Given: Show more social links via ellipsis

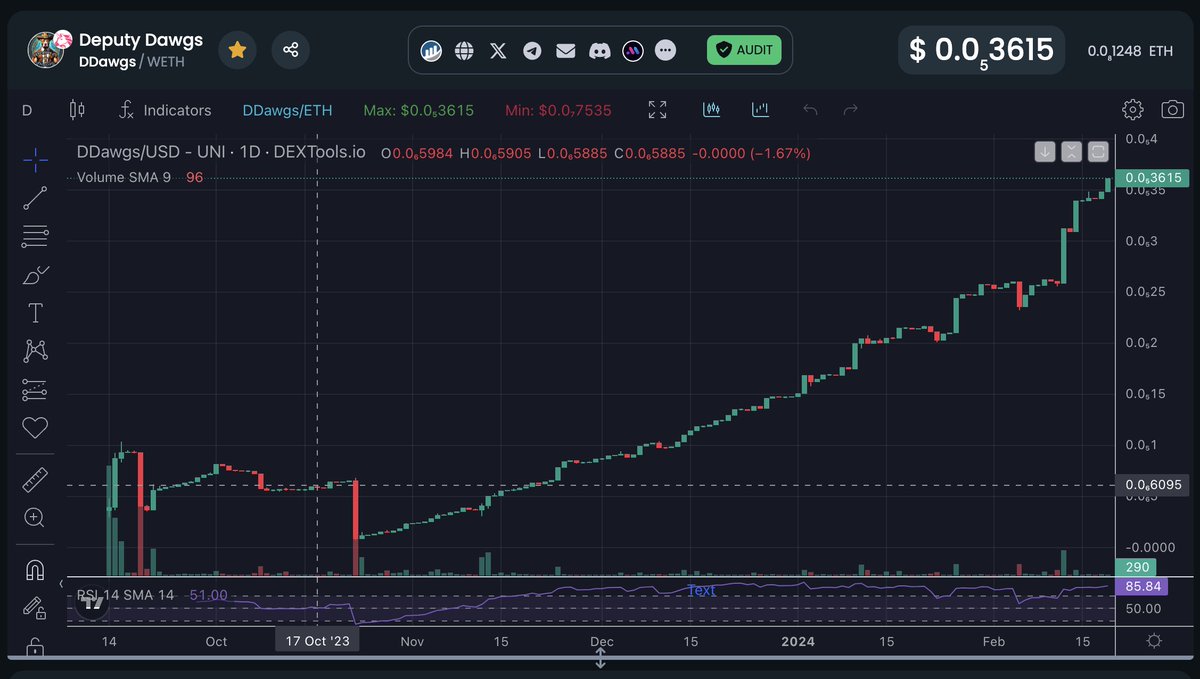Looking at the screenshot, I should [665, 49].
